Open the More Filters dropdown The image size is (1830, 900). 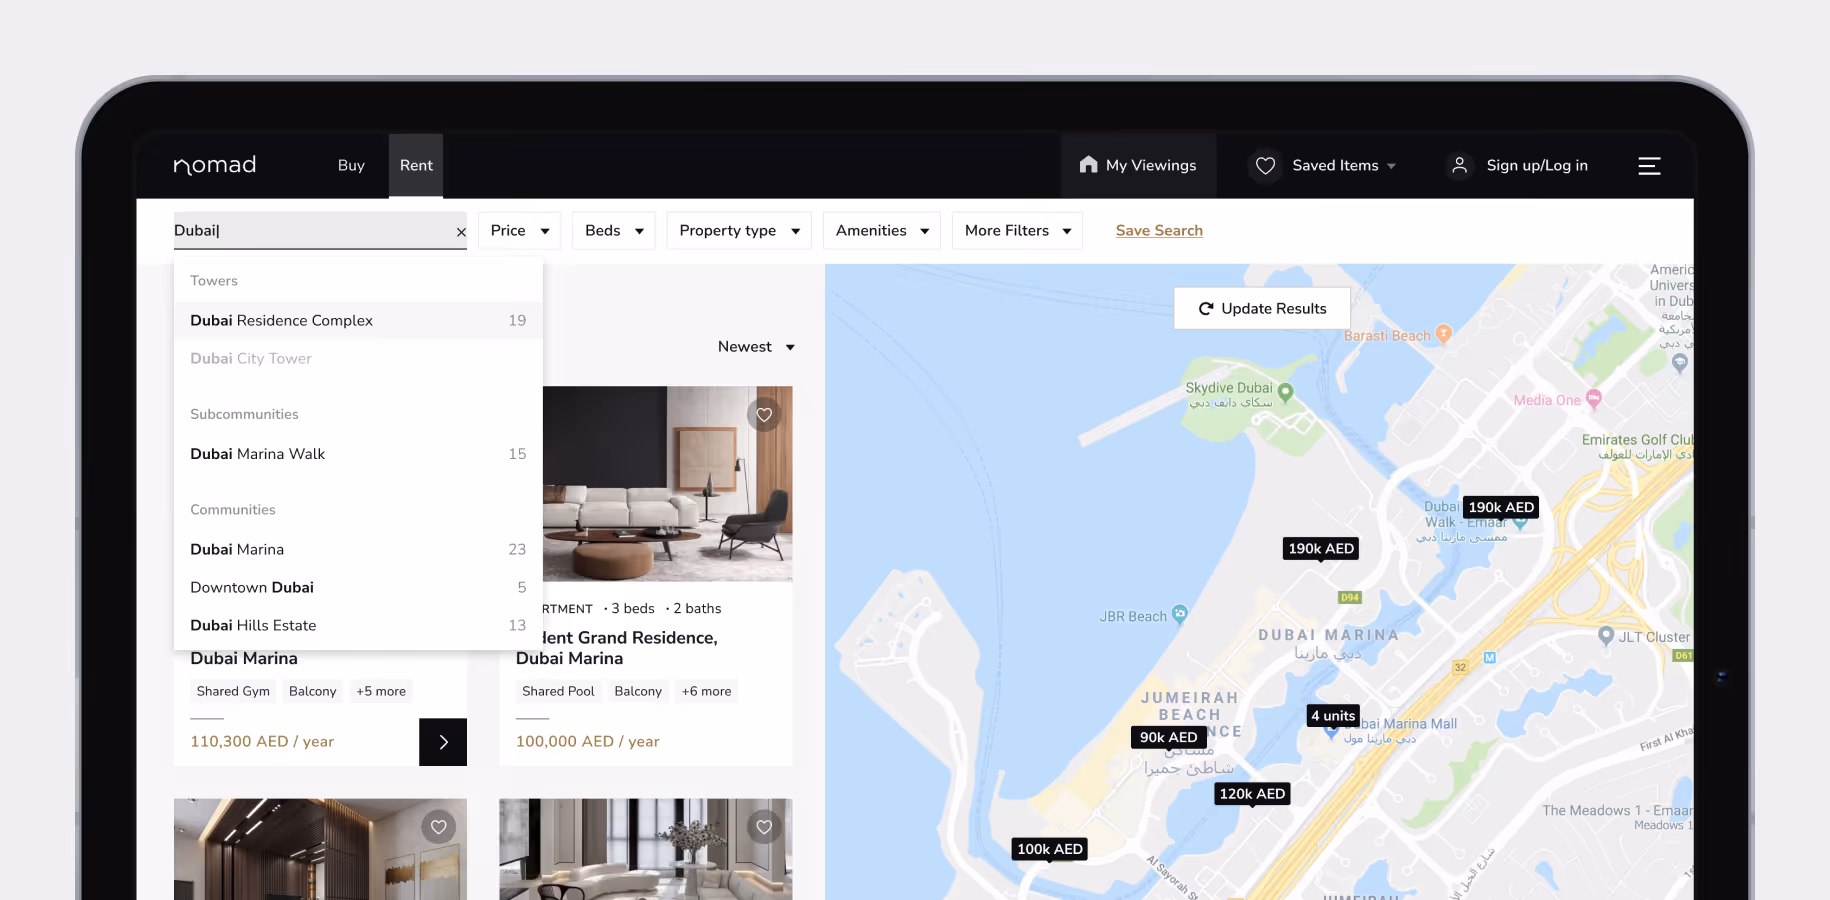point(1017,231)
